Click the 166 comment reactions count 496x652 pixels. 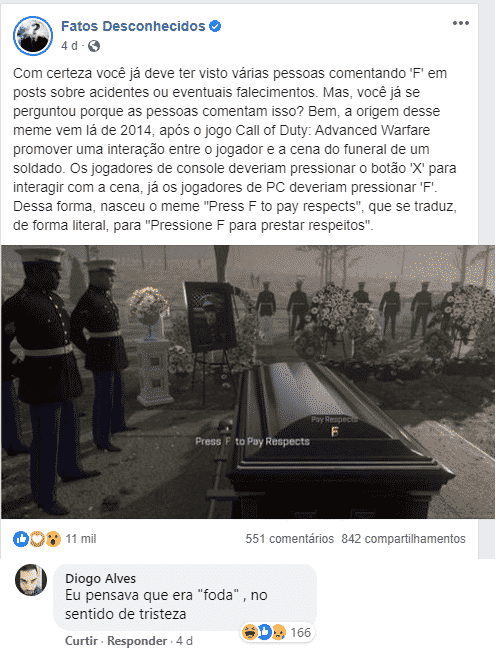point(301,632)
